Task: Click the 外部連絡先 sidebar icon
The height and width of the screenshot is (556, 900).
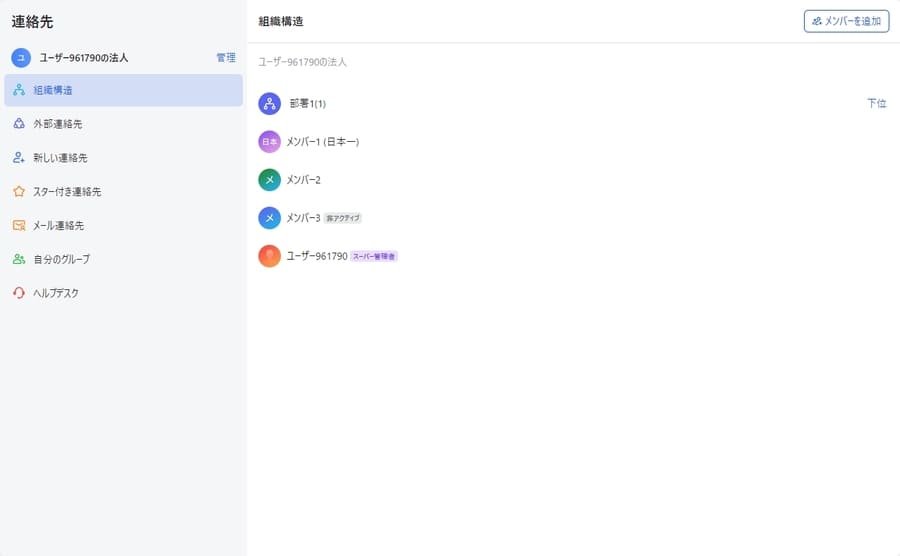Action: (x=19, y=124)
